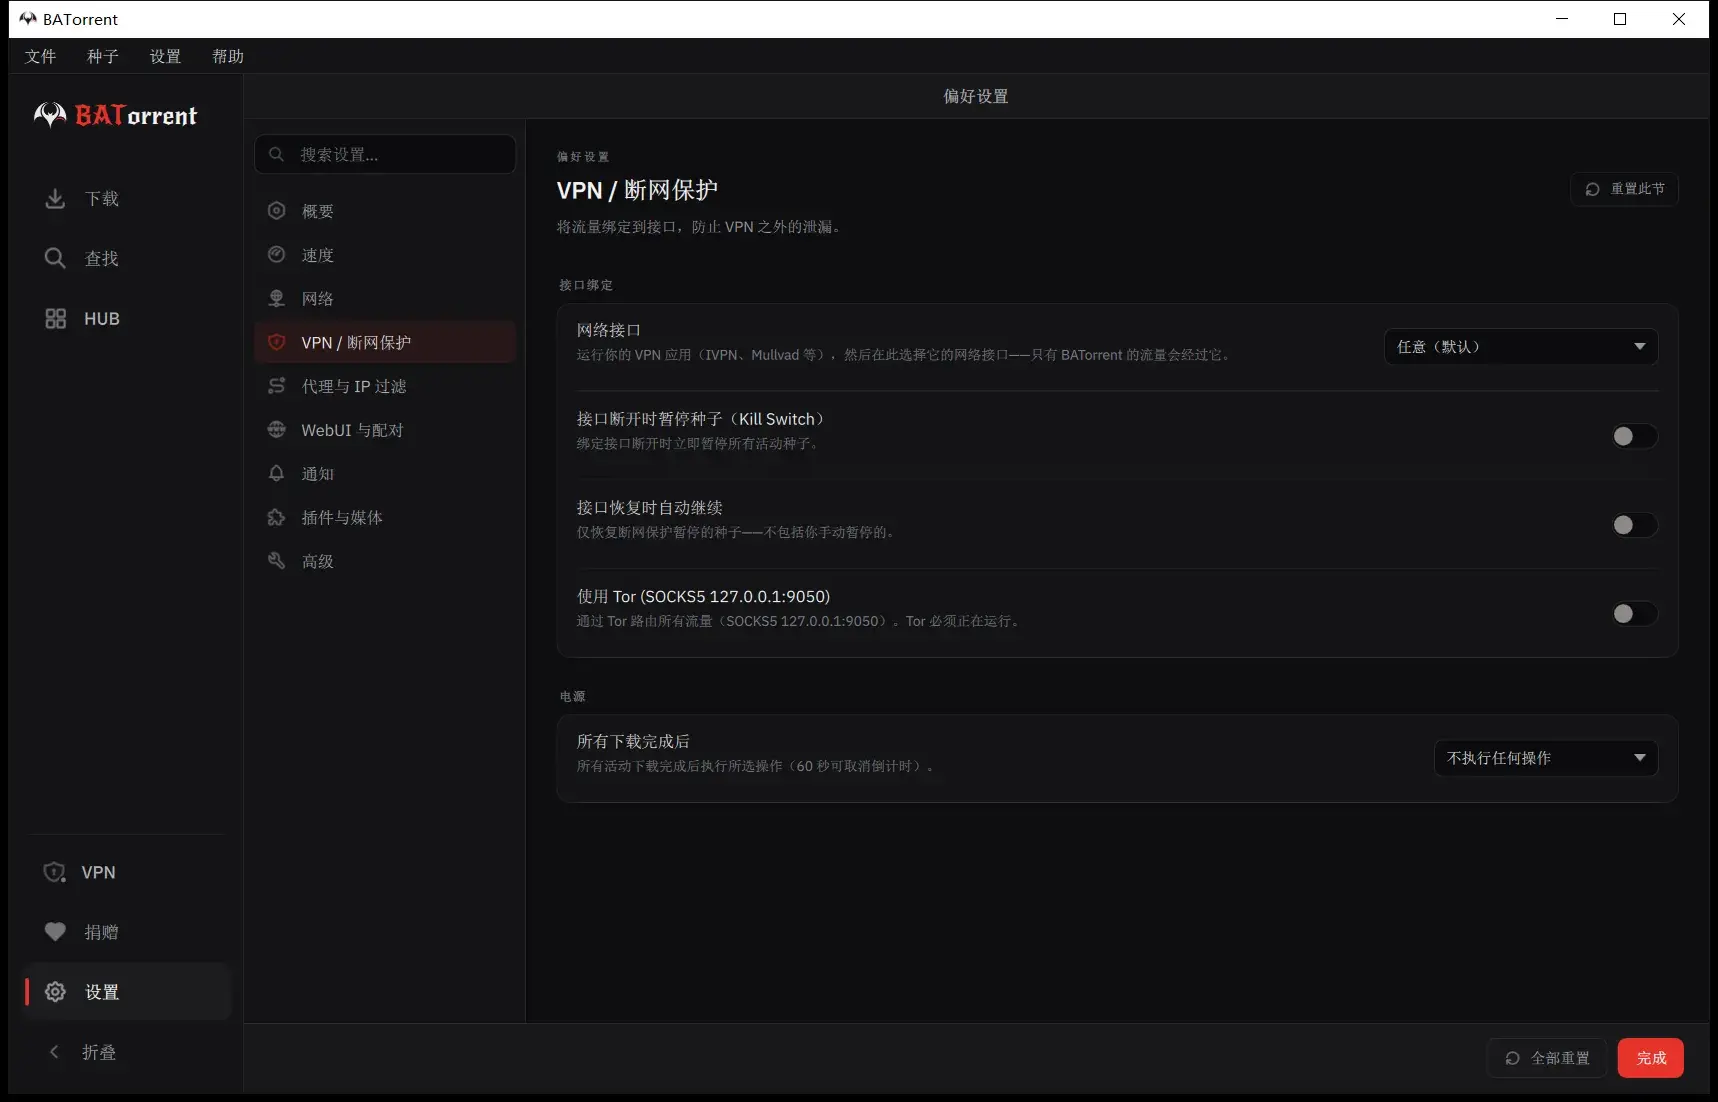Click the 折叠 collapse chevron icon
The image size is (1718, 1102).
(x=54, y=1052)
